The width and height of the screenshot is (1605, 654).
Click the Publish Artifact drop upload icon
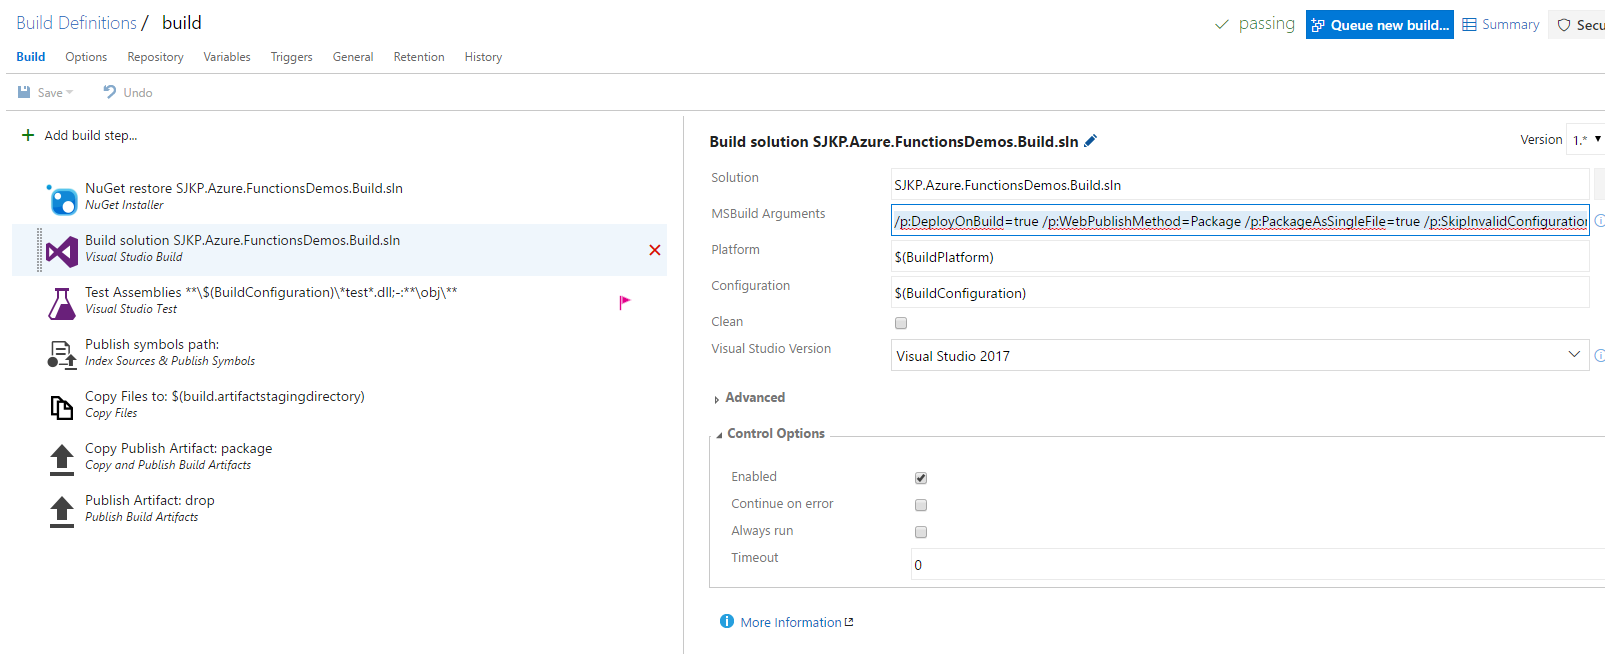pos(62,512)
